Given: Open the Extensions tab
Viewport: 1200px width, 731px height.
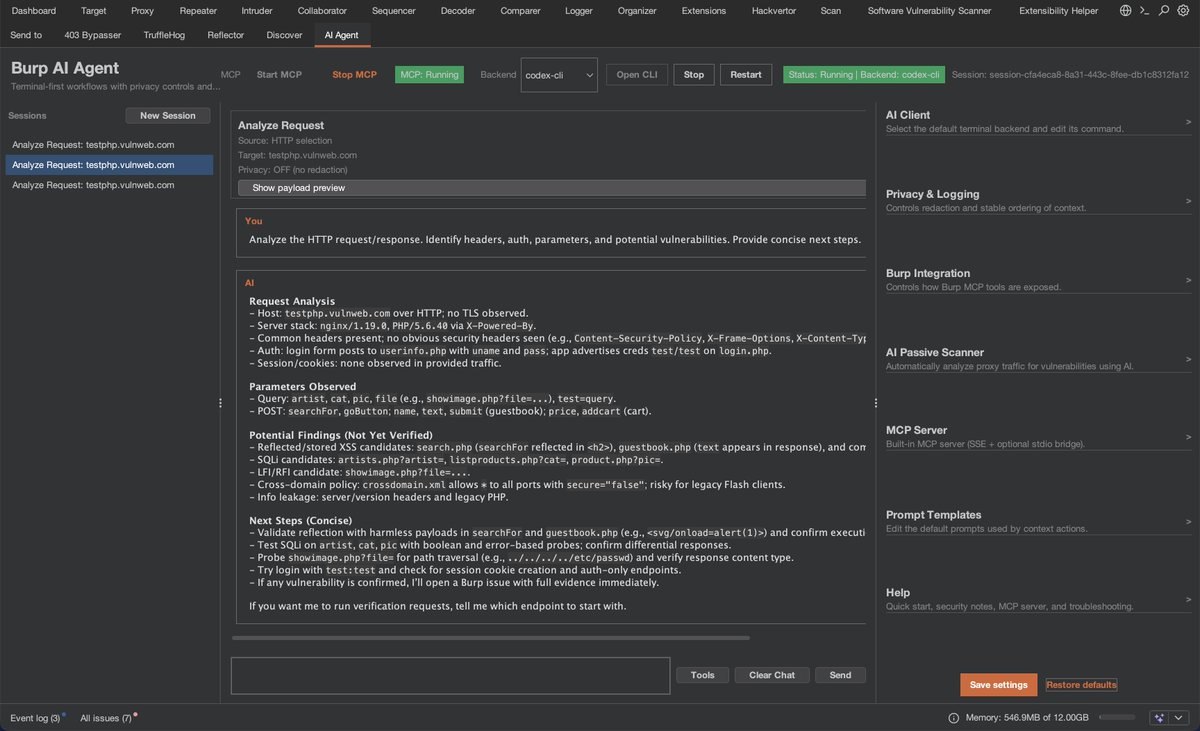Looking at the screenshot, I should click(x=704, y=11).
